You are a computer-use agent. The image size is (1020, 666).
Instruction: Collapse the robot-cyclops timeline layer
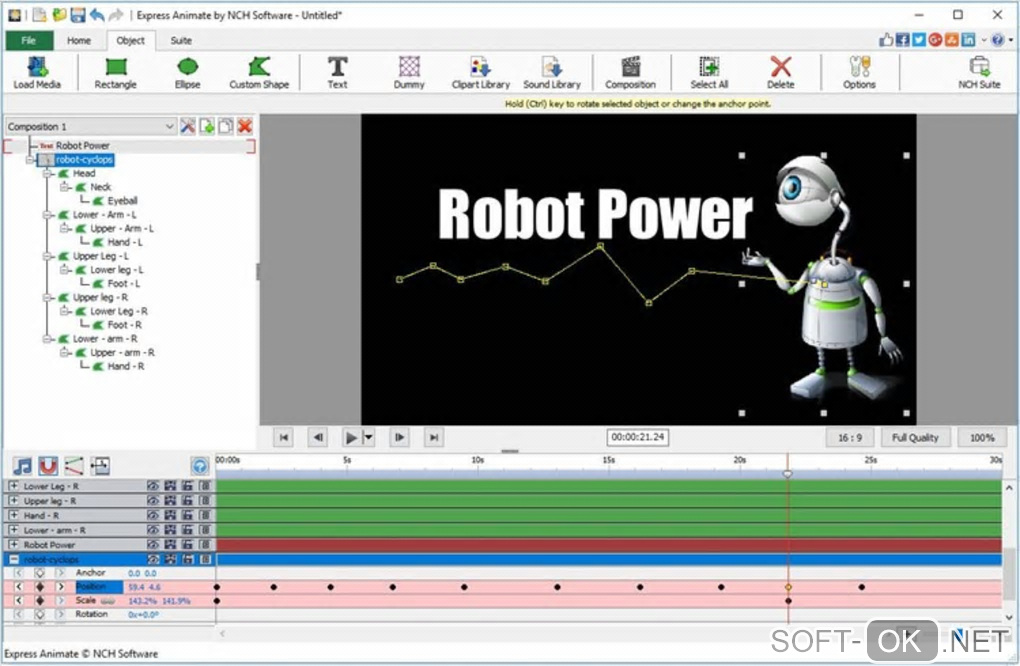point(13,559)
